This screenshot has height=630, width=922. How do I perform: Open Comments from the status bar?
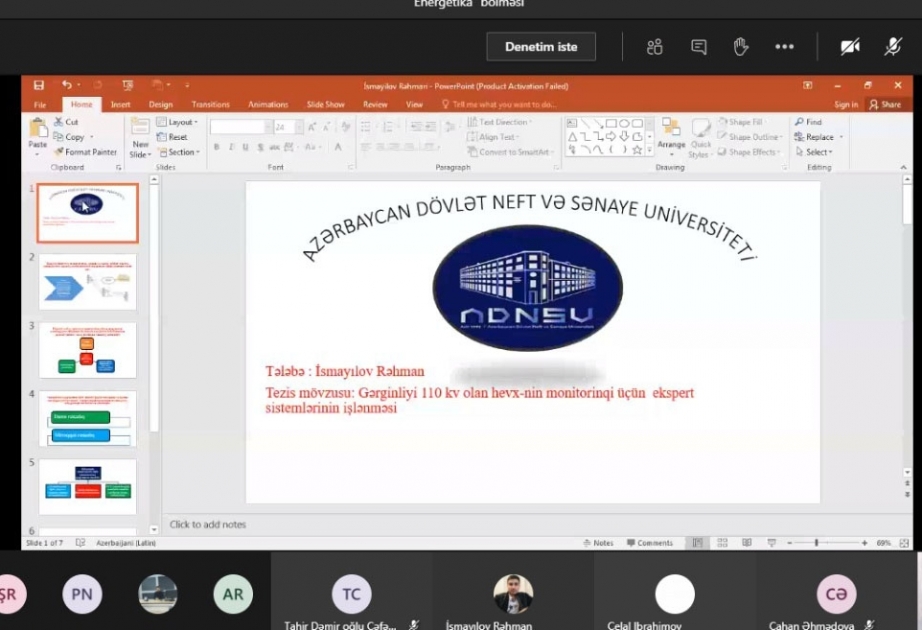coord(650,543)
